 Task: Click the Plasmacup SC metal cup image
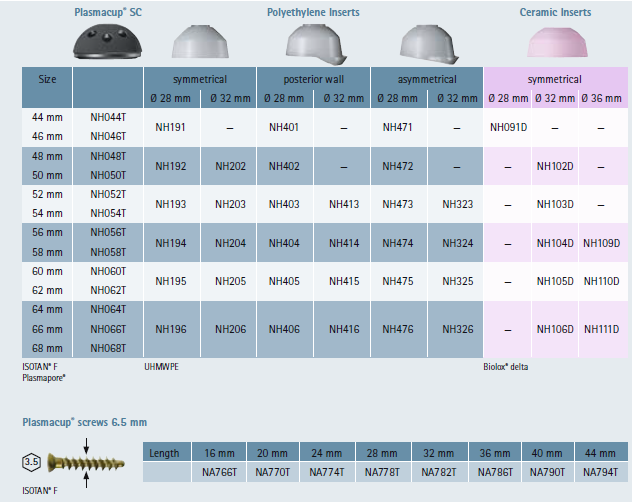(107, 42)
